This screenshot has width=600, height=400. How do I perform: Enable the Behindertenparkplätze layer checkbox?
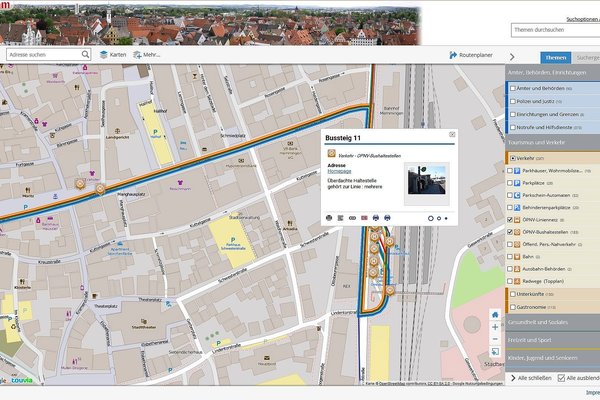(510, 207)
